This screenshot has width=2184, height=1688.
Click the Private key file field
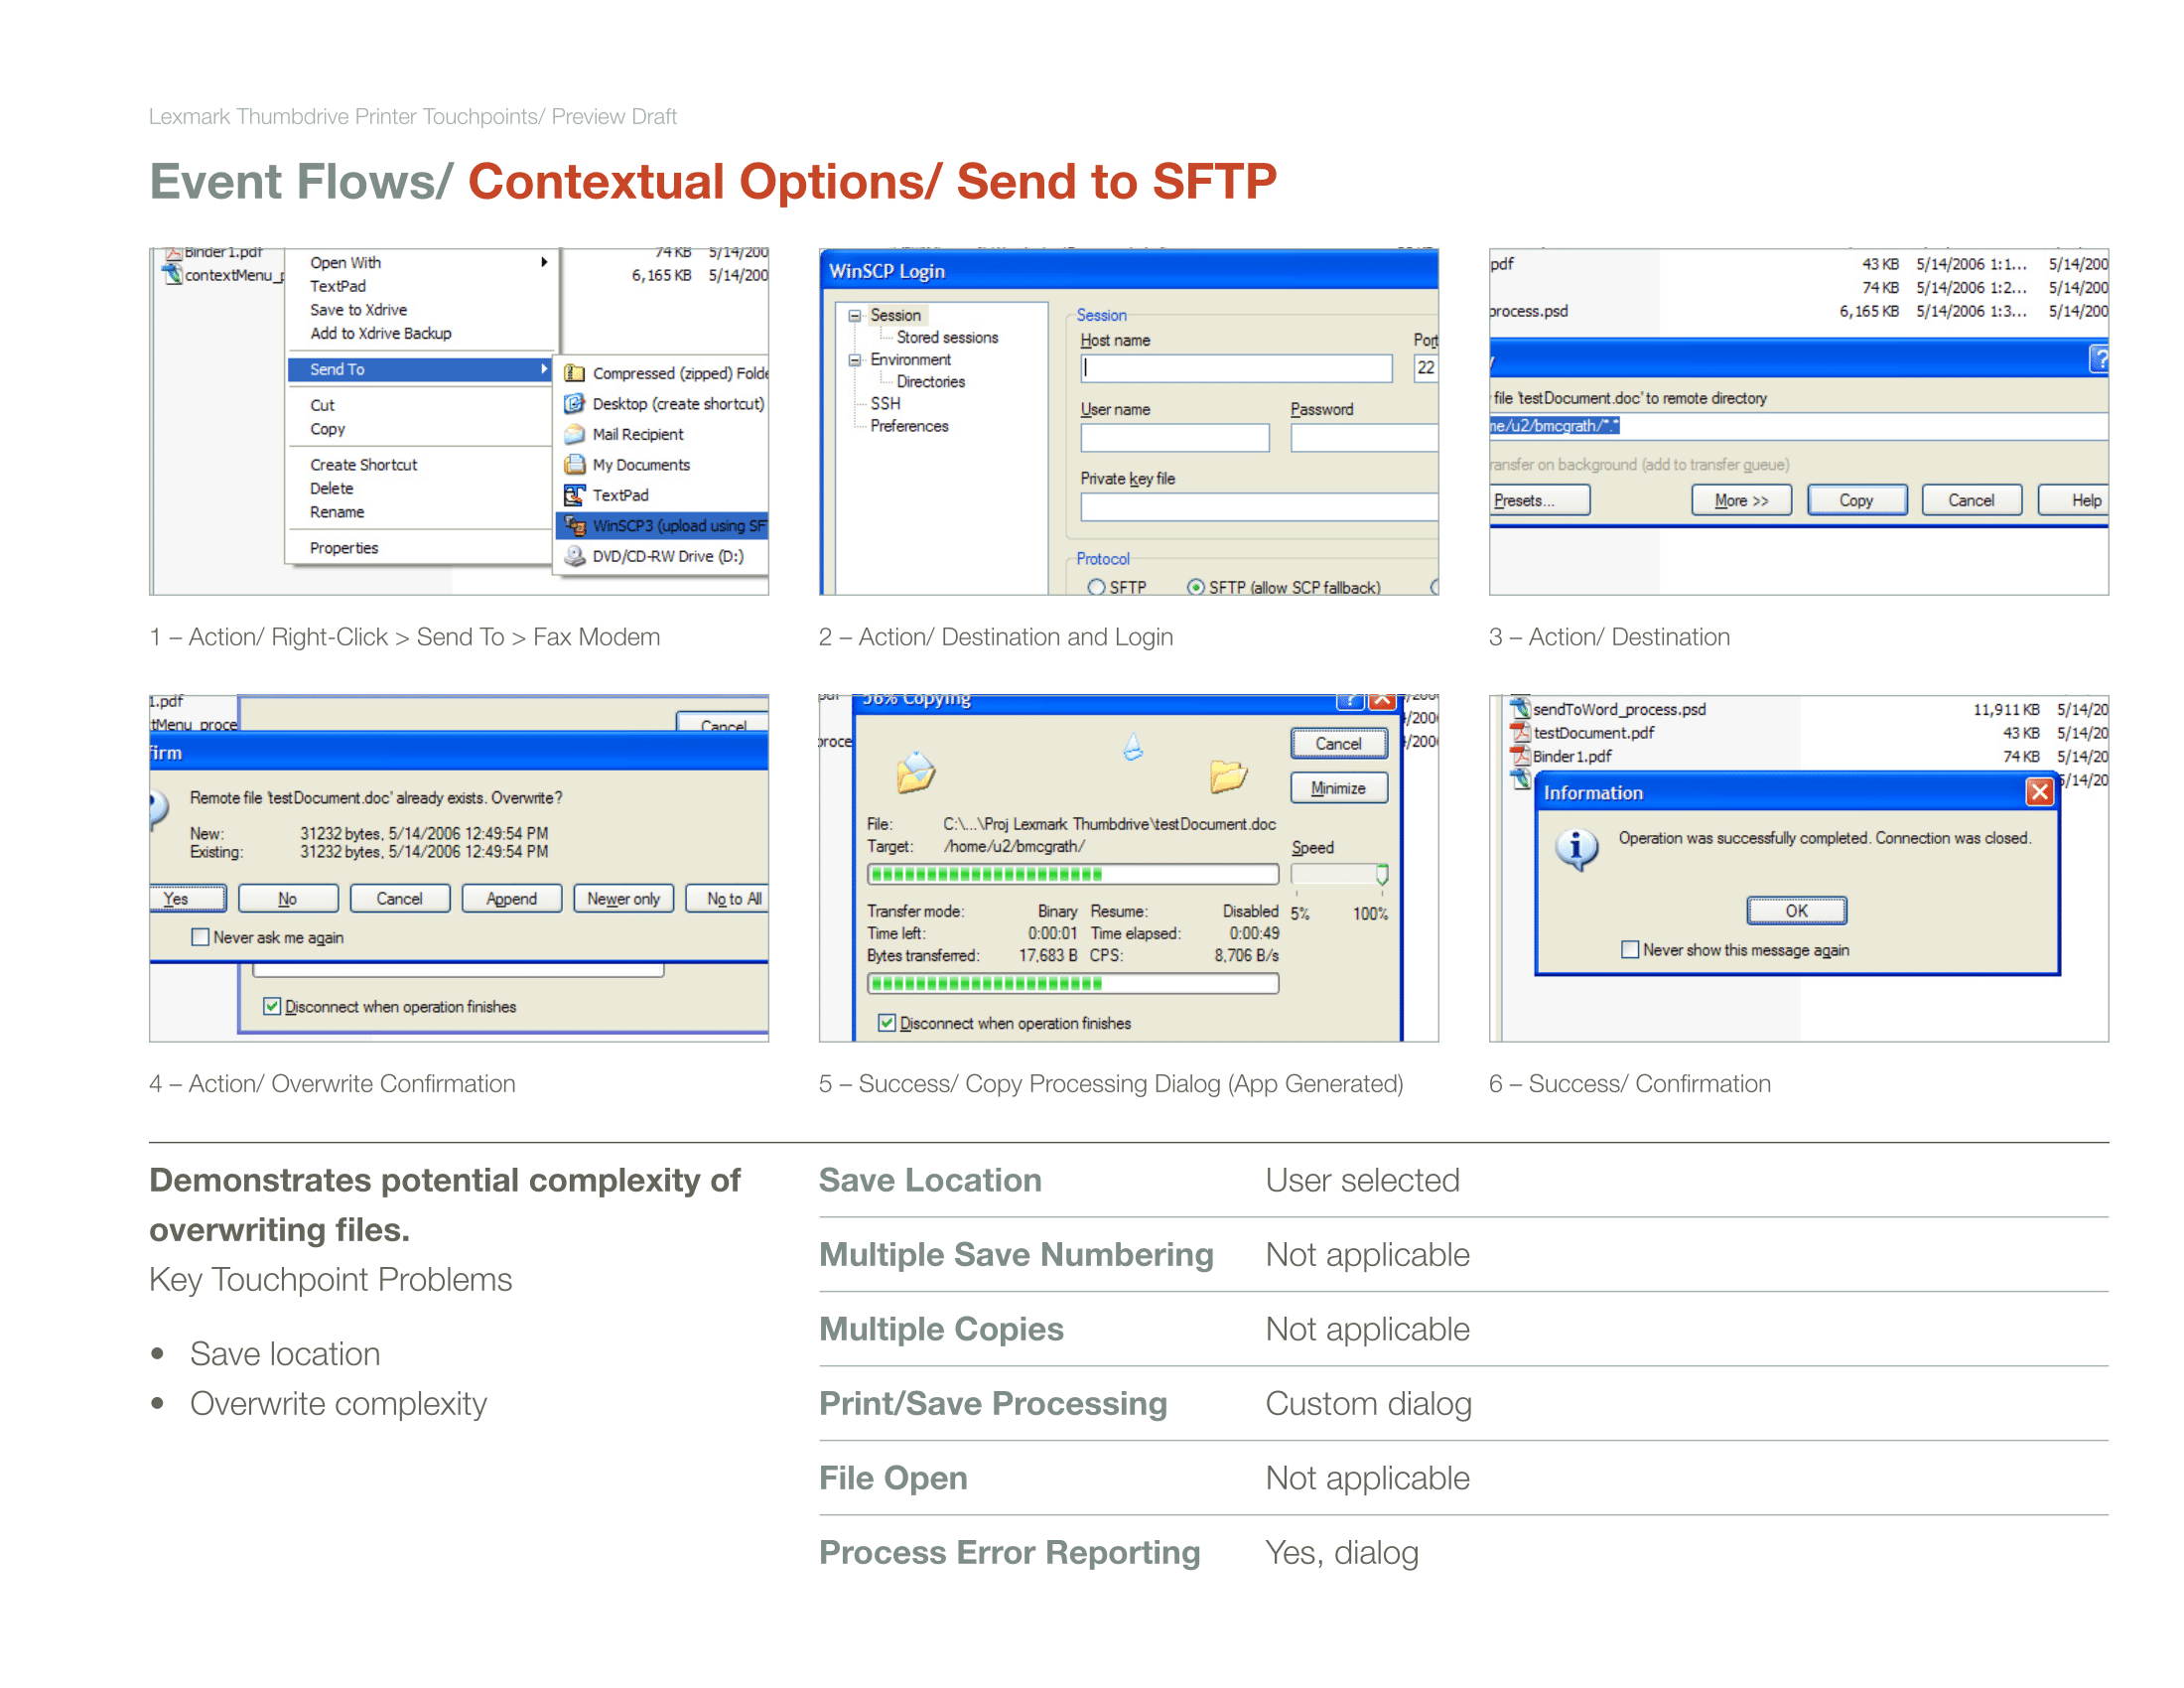click(1260, 506)
